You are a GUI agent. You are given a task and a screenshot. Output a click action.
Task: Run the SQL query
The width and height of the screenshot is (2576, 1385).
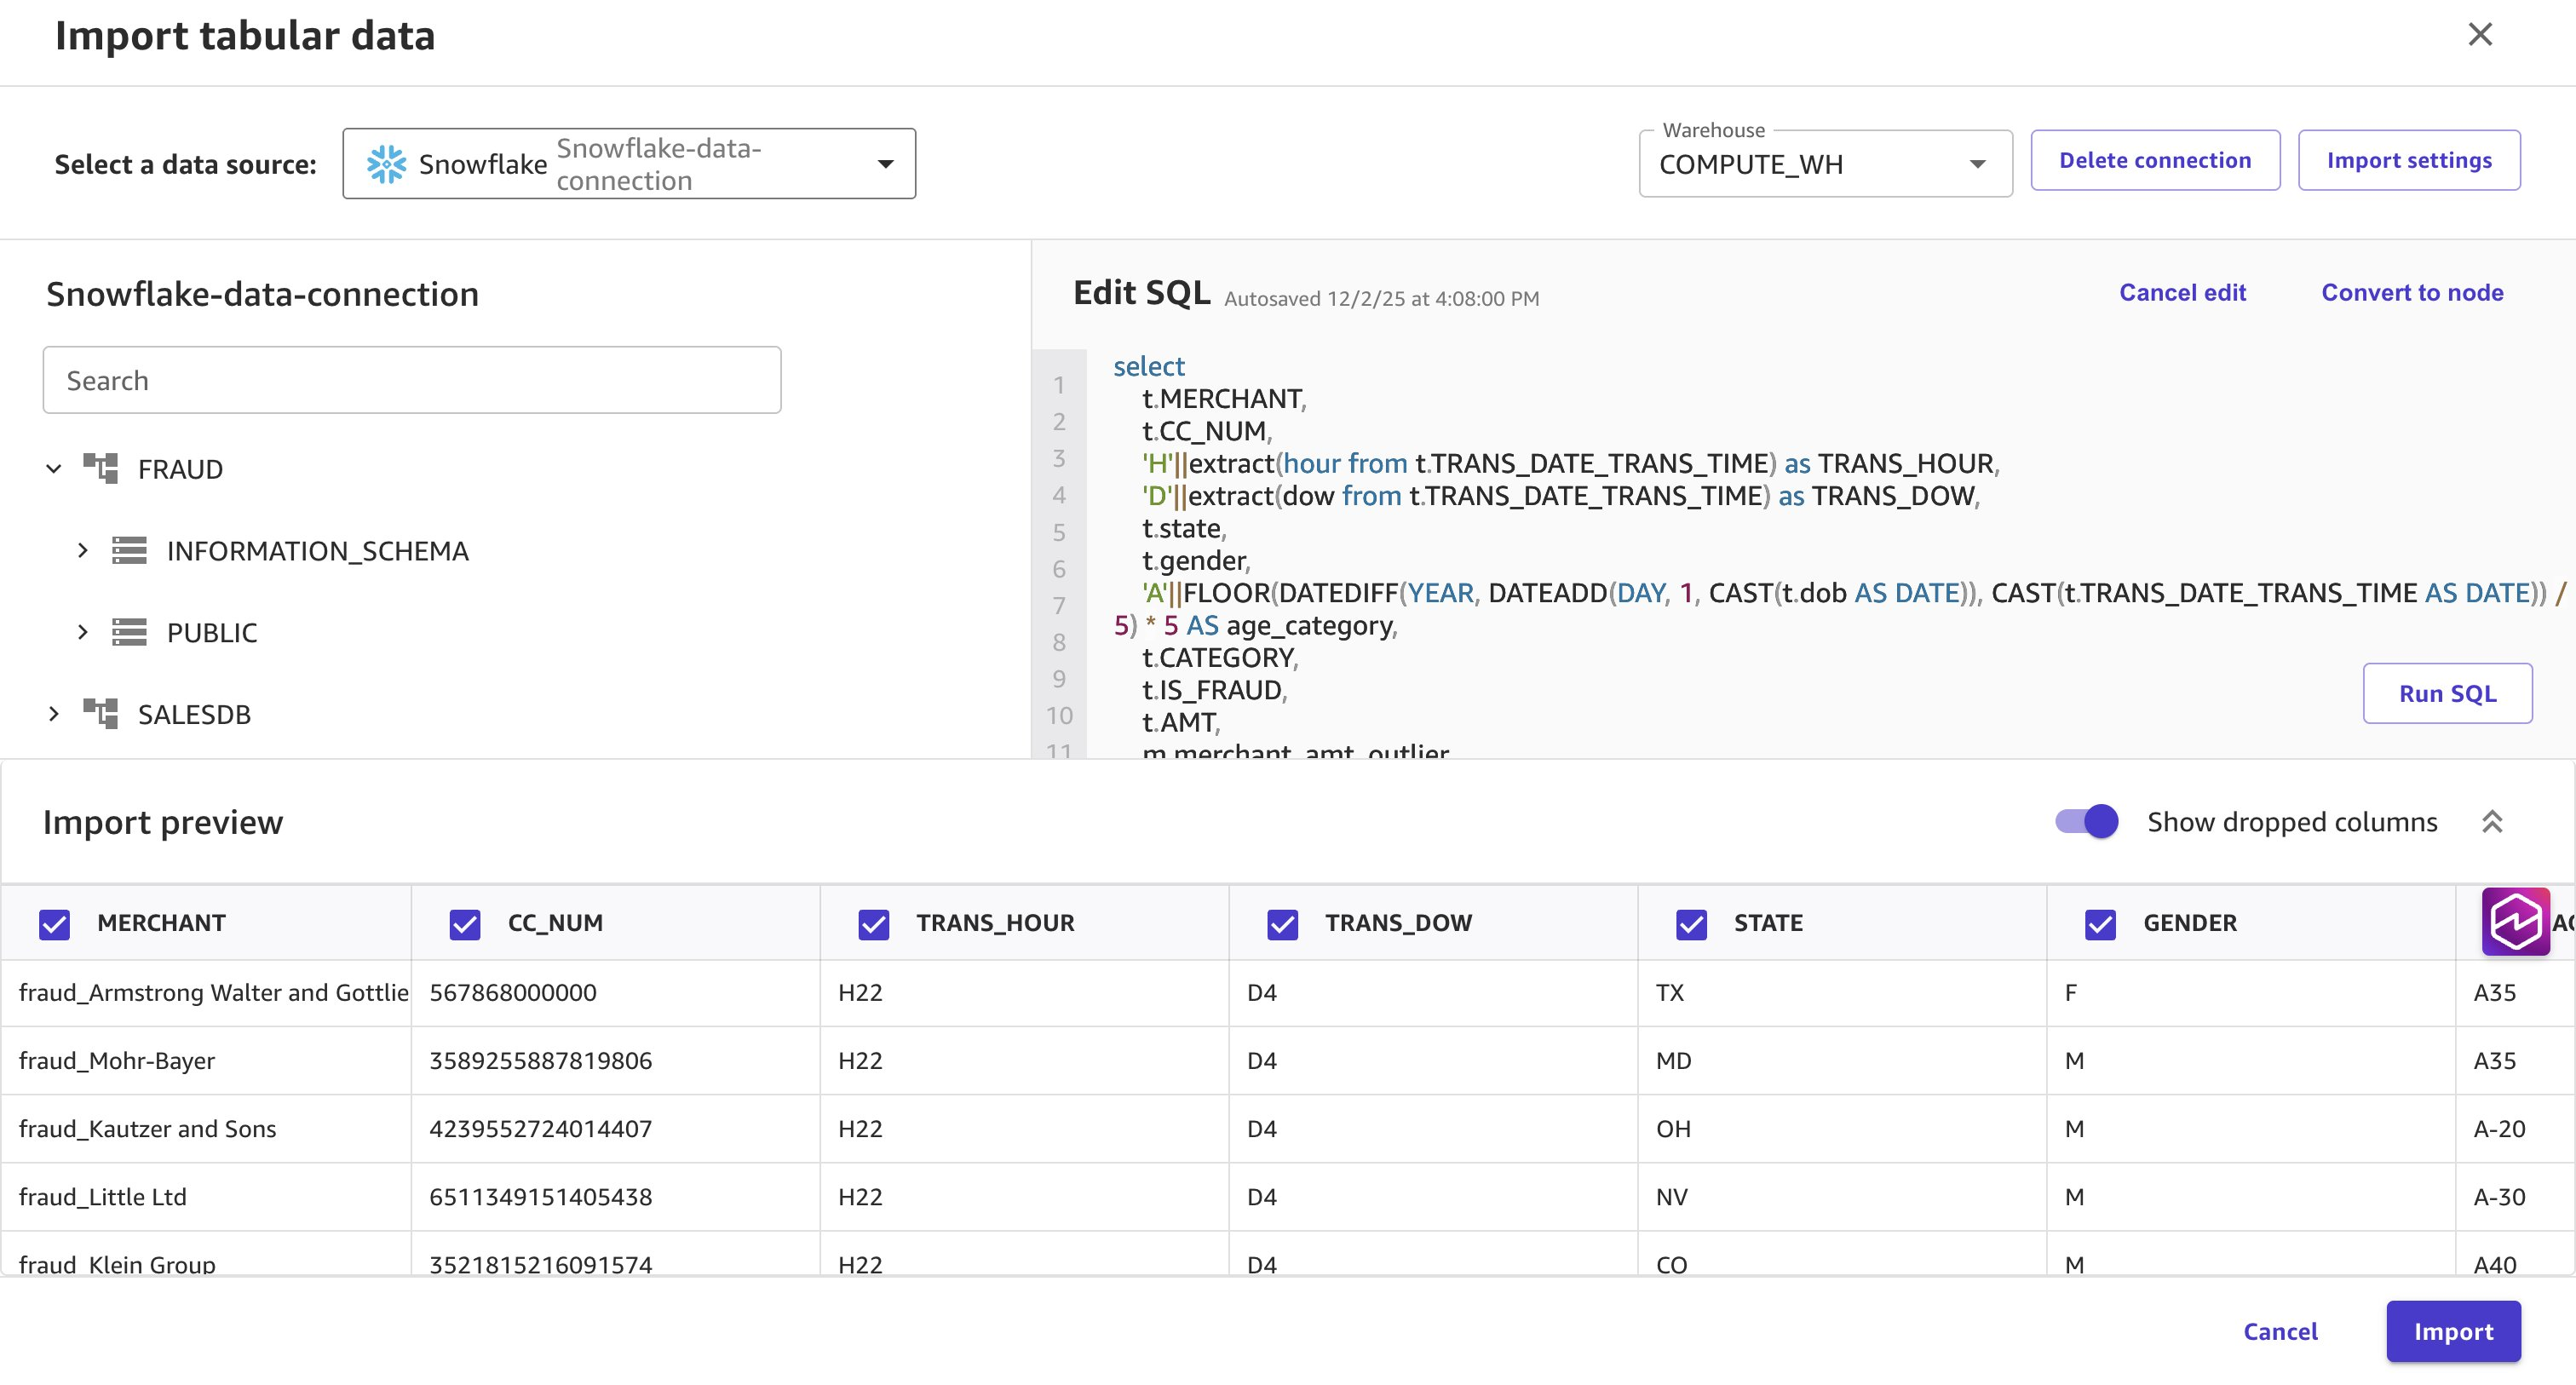pyautogui.click(x=2447, y=693)
